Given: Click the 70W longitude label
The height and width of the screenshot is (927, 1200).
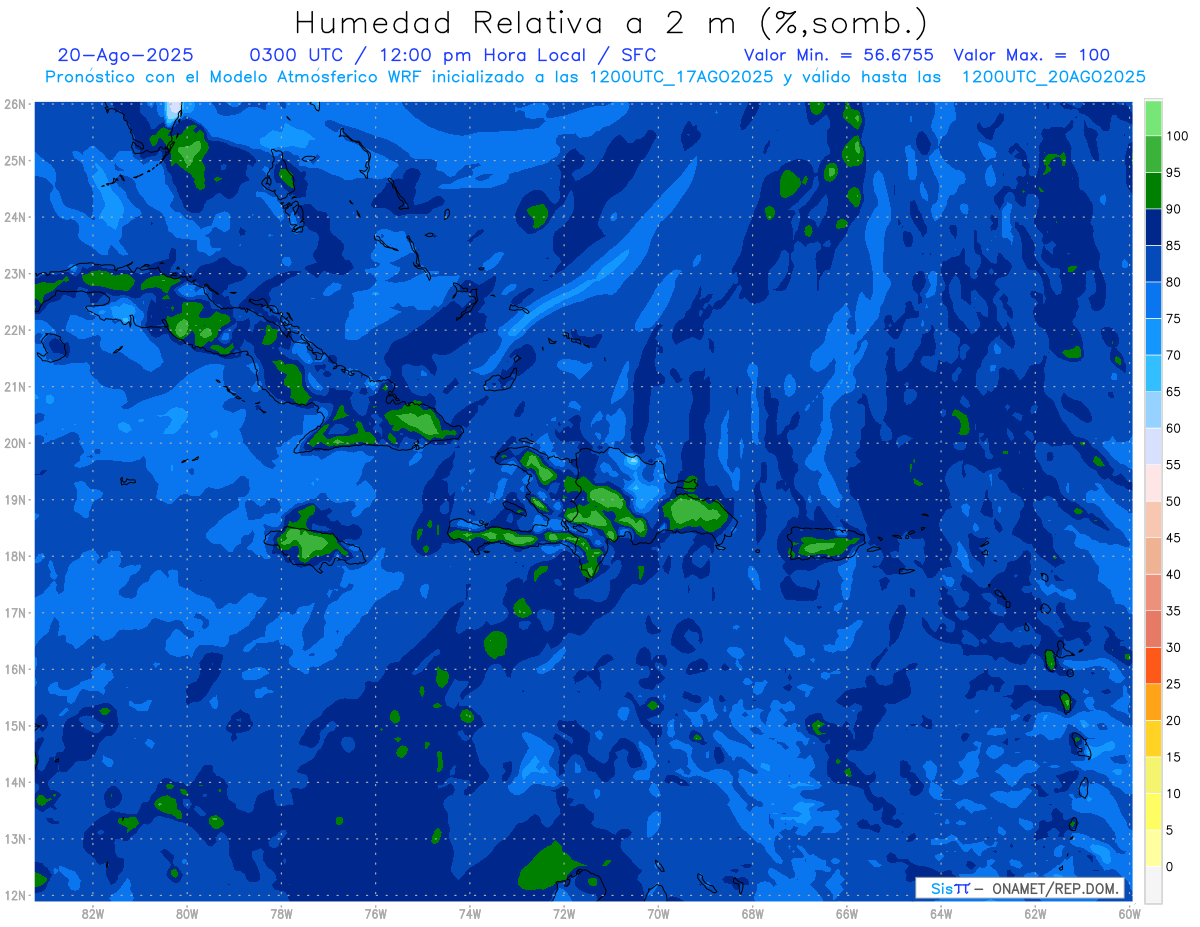Looking at the screenshot, I should [658, 914].
